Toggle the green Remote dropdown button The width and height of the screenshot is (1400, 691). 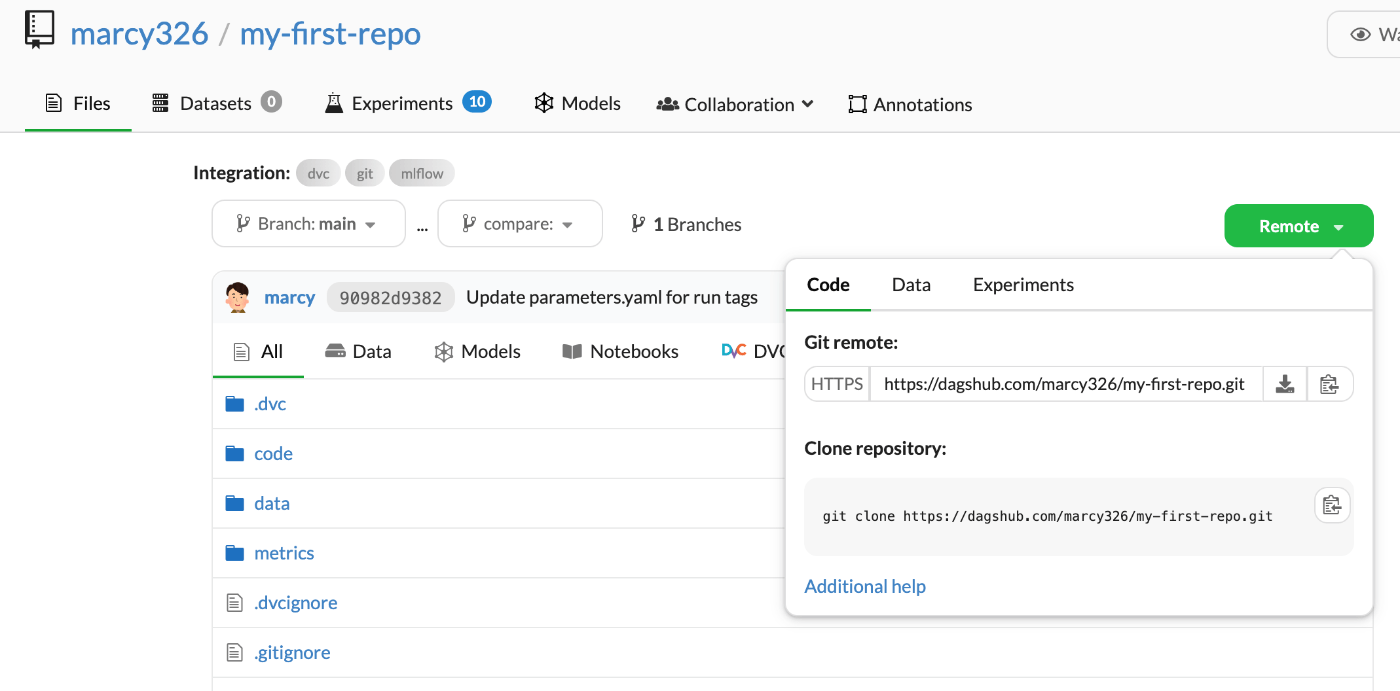(x=1299, y=226)
